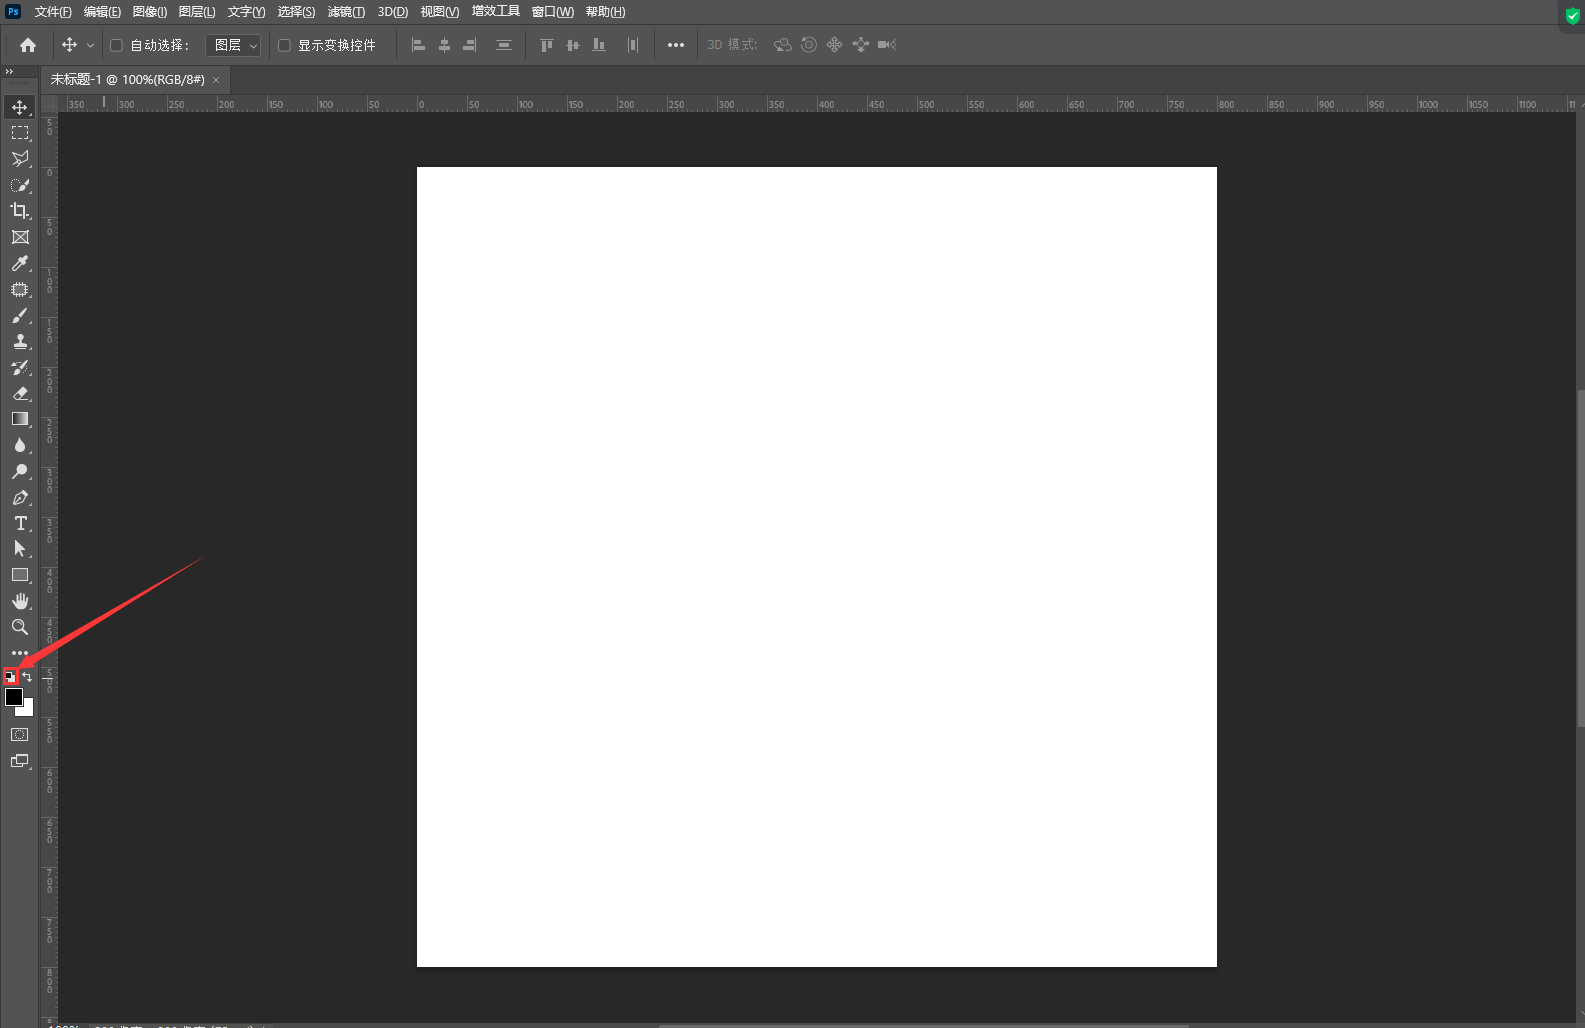Open the 文字(Y) menu
Screen dimensions: 1585x1028
tap(246, 12)
